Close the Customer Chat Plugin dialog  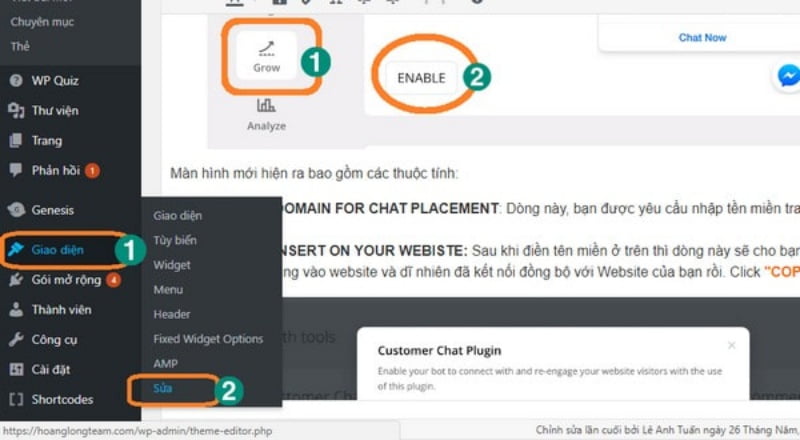point(732,346)
